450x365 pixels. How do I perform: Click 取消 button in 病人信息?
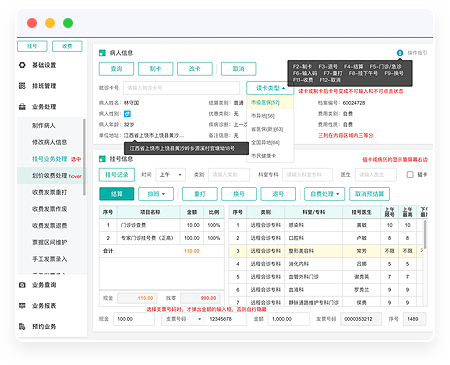pyautogui.click(x=239, y=69)
